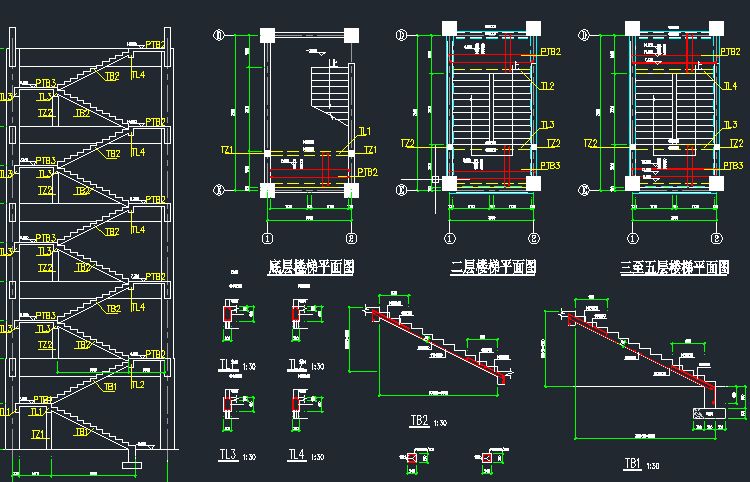
Task: Select the TL4 1:30 section title
Action: pyautogui.click(x=306, y=455)
